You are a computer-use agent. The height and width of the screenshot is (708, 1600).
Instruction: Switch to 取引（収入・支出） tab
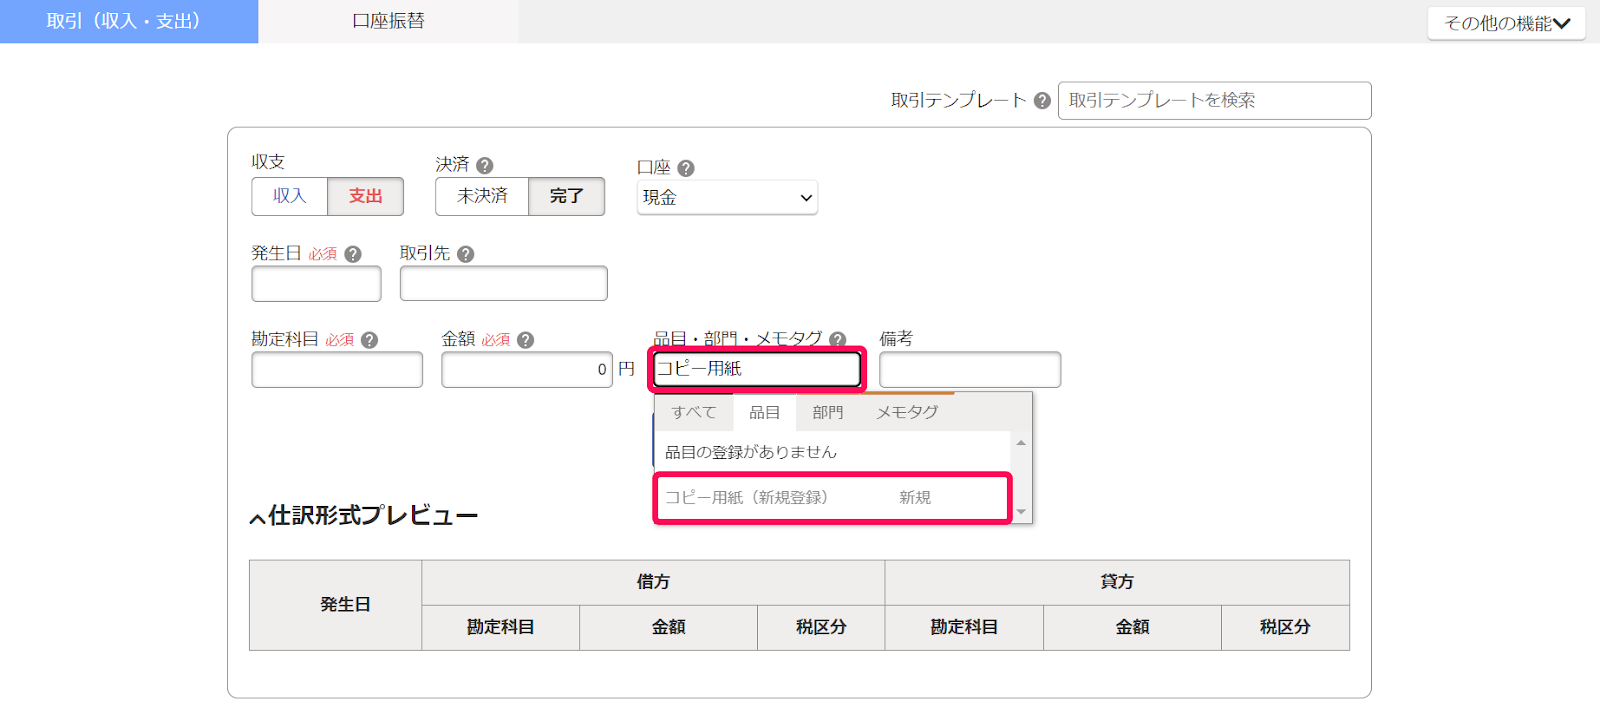coord(129,21)
